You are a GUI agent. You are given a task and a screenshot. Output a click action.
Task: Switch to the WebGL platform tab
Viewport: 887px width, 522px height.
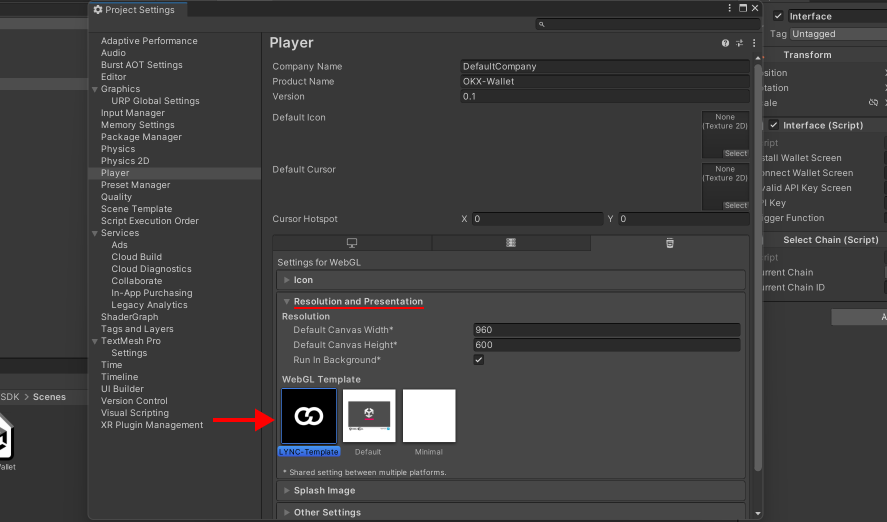tap(670, 243)
